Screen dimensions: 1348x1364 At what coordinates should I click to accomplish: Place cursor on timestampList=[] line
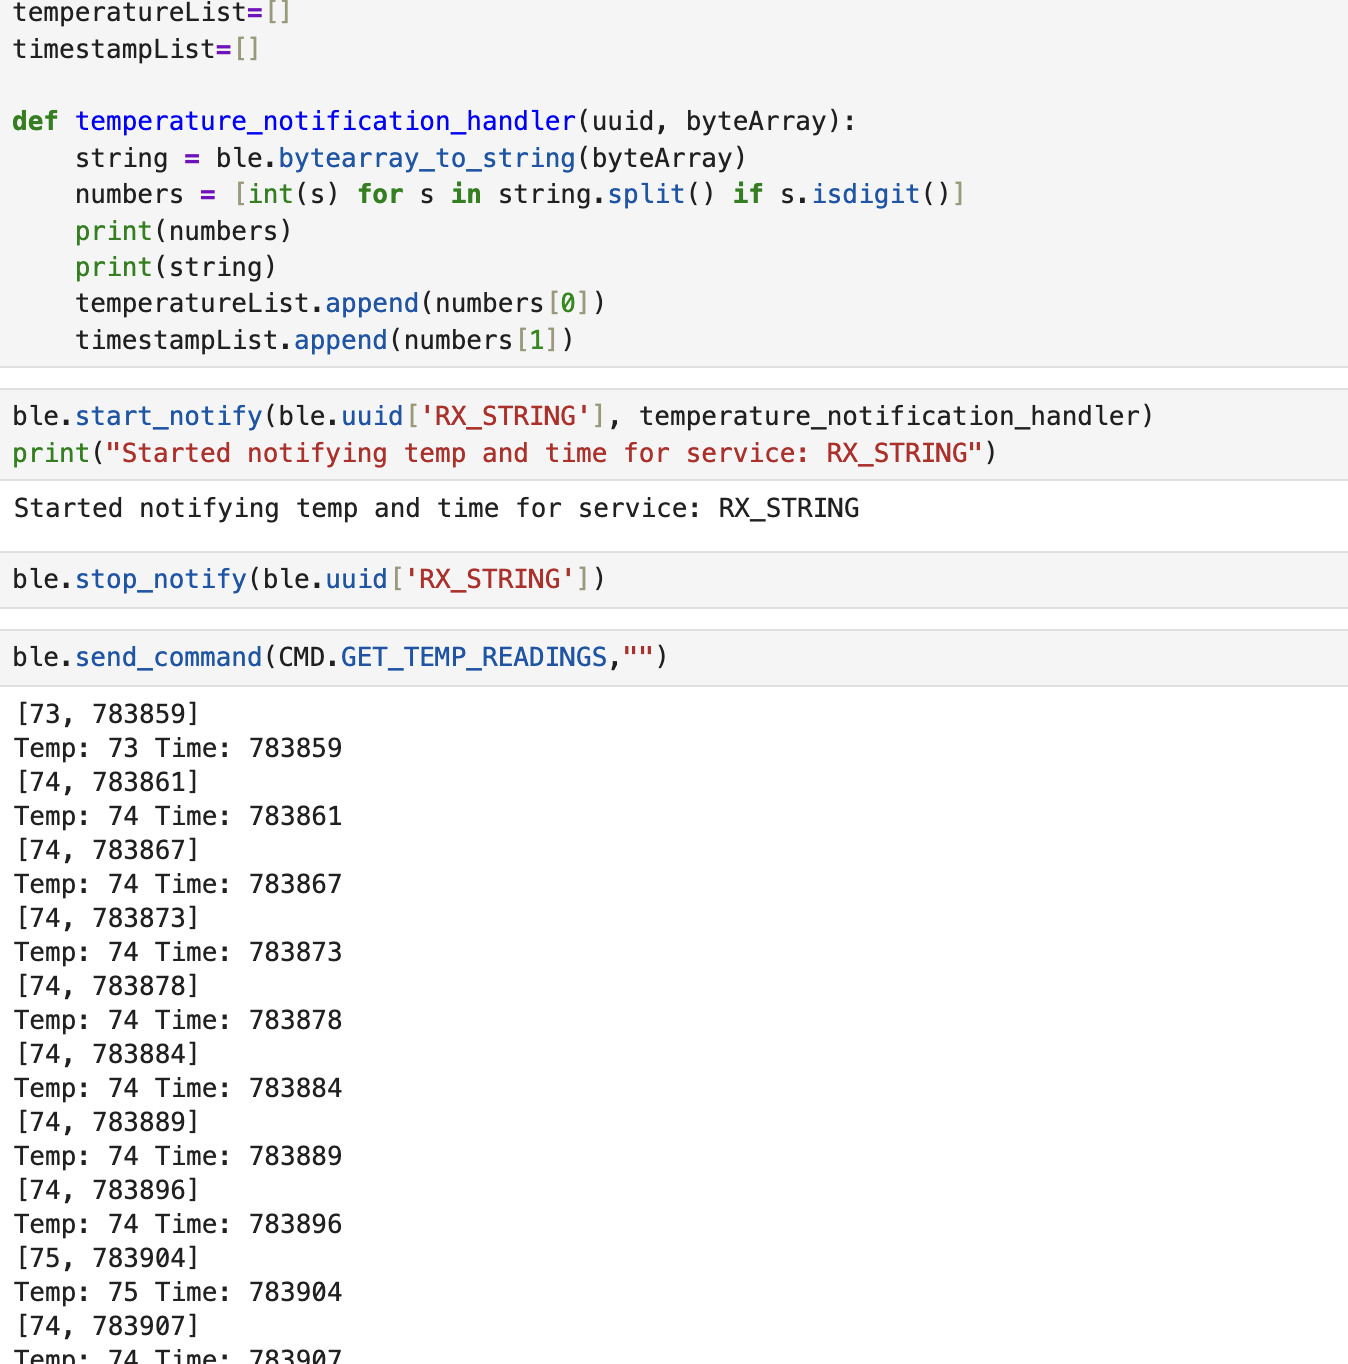point(136,49)
